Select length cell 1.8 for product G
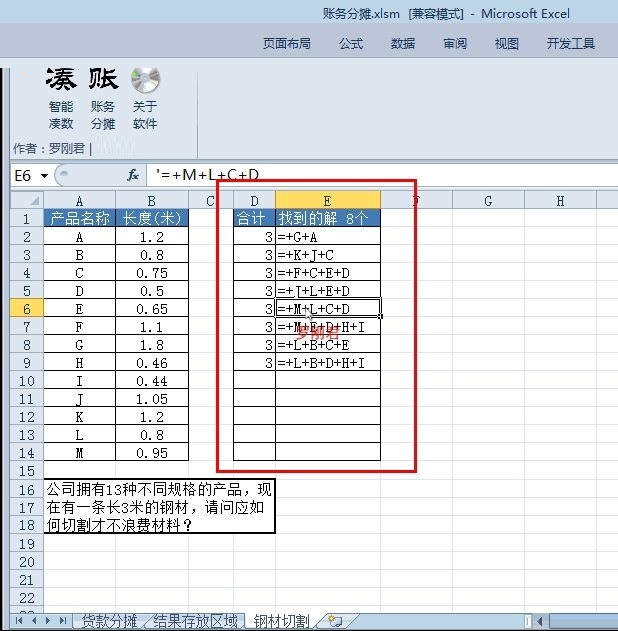The image size is (618, 631). [152, 345]
